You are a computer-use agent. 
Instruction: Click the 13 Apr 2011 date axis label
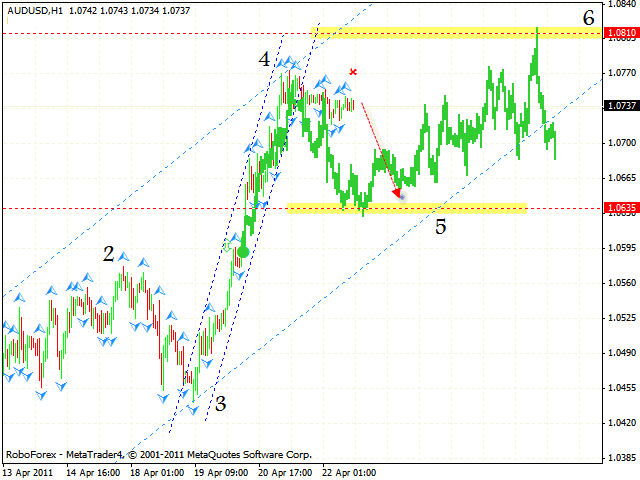[x=28, y=473]
